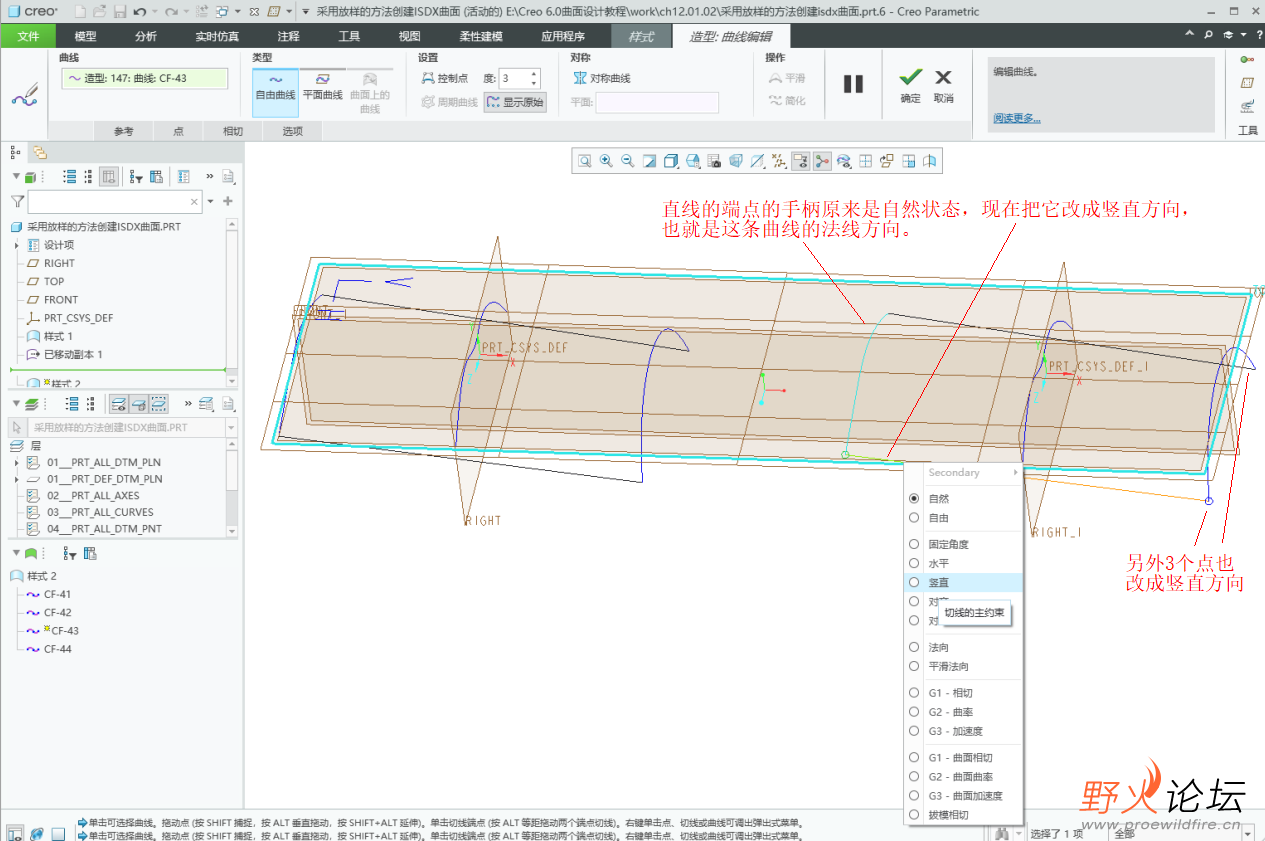
Task: Click the Repaint icon in graphics toolbar
Action: point(649,161)
